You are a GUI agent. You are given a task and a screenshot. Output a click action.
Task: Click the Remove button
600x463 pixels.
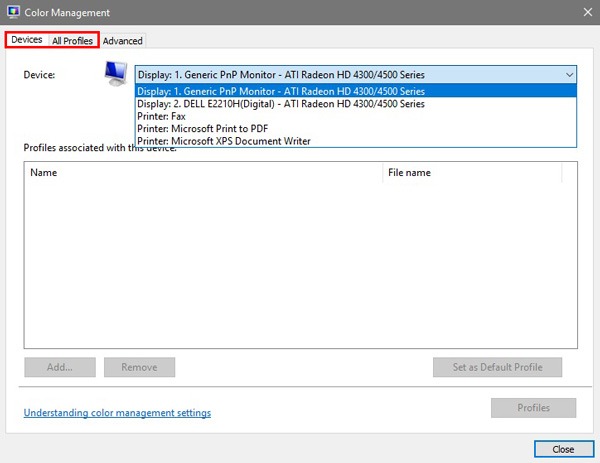click(139, 367)
